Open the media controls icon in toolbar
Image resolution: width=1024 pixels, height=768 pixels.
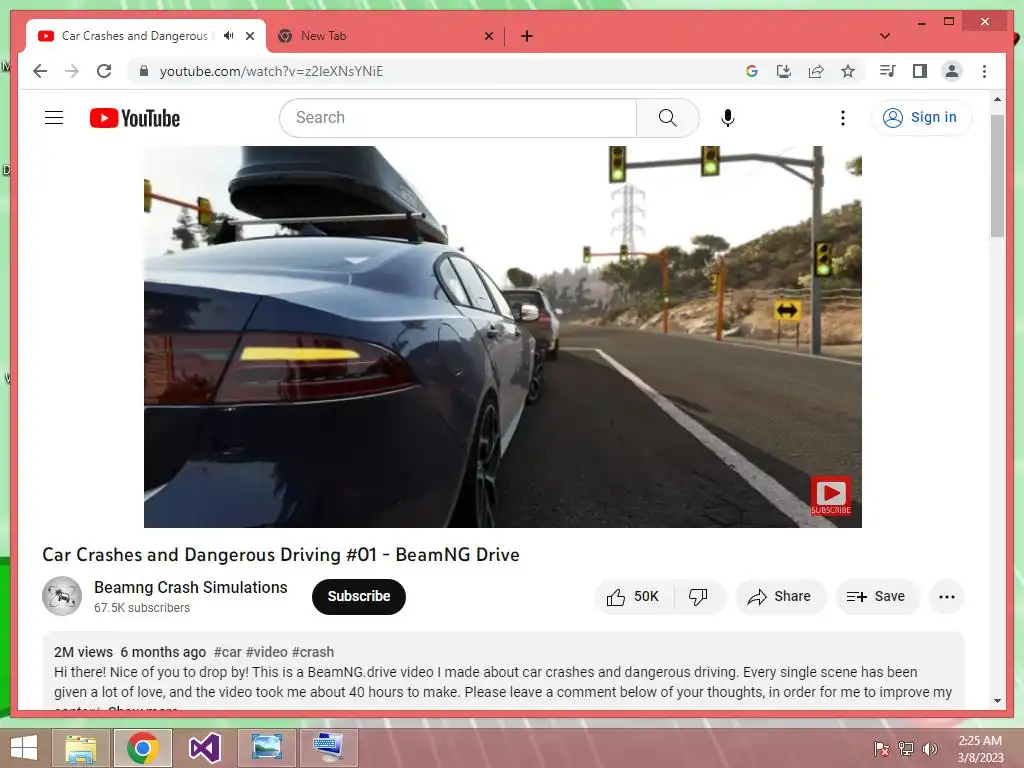[888, 71]
